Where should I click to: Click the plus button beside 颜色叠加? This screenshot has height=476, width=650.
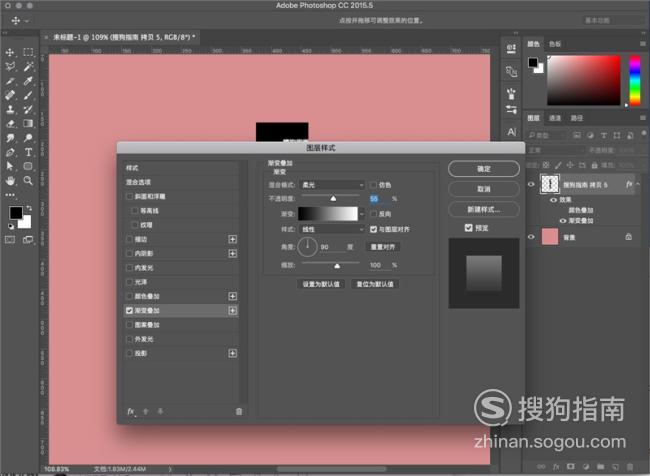(x=233, y=296)
